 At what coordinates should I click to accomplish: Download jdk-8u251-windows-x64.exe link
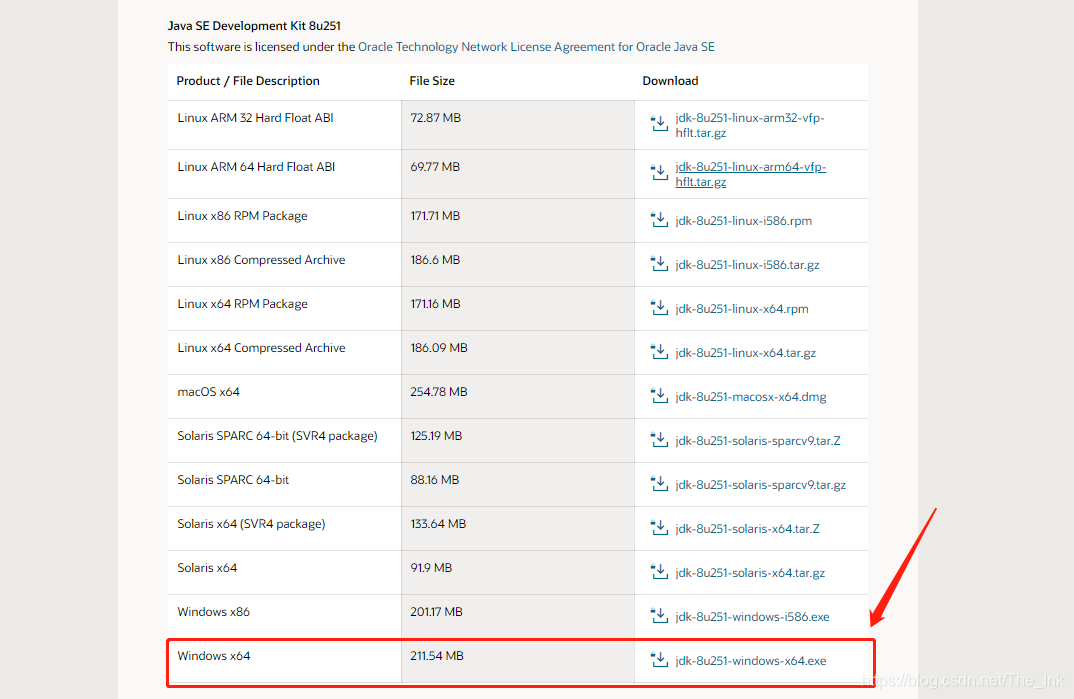[x=751, y=661]
